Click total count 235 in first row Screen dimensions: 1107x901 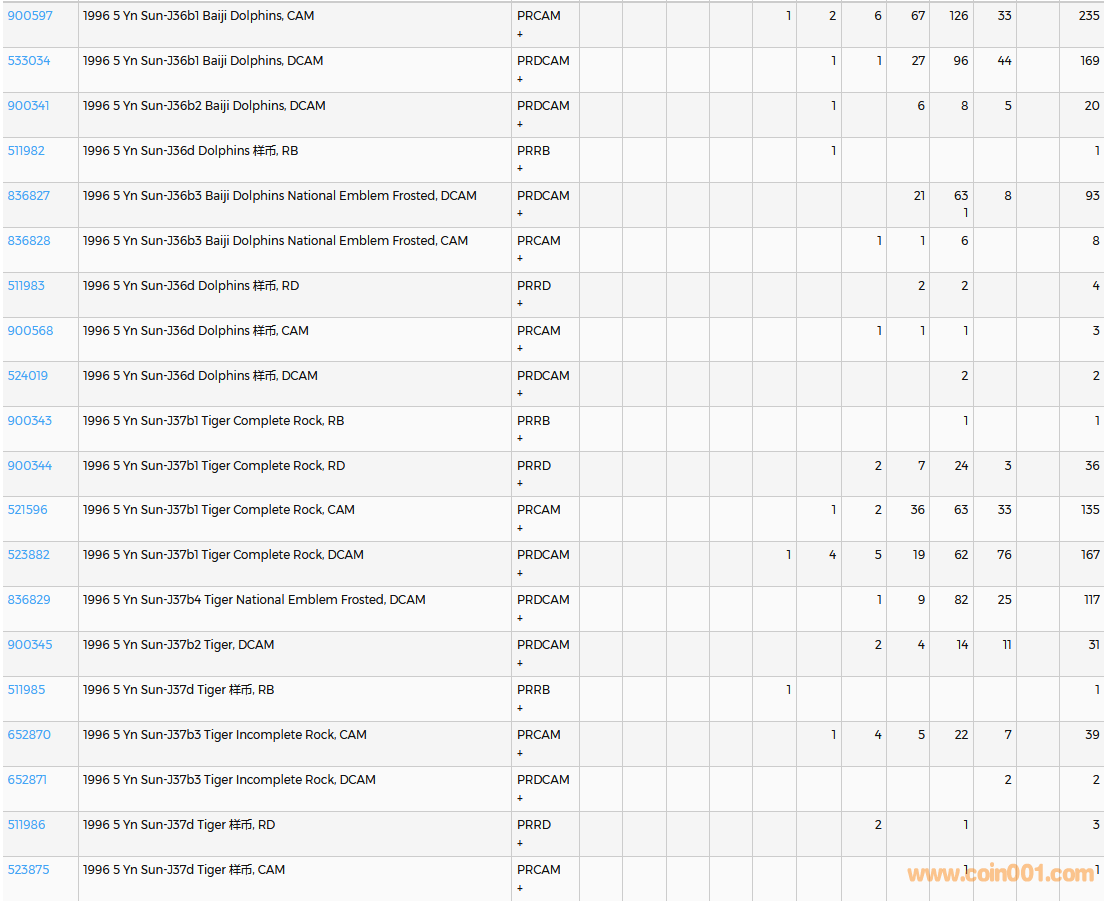(x=1089, y=16)
